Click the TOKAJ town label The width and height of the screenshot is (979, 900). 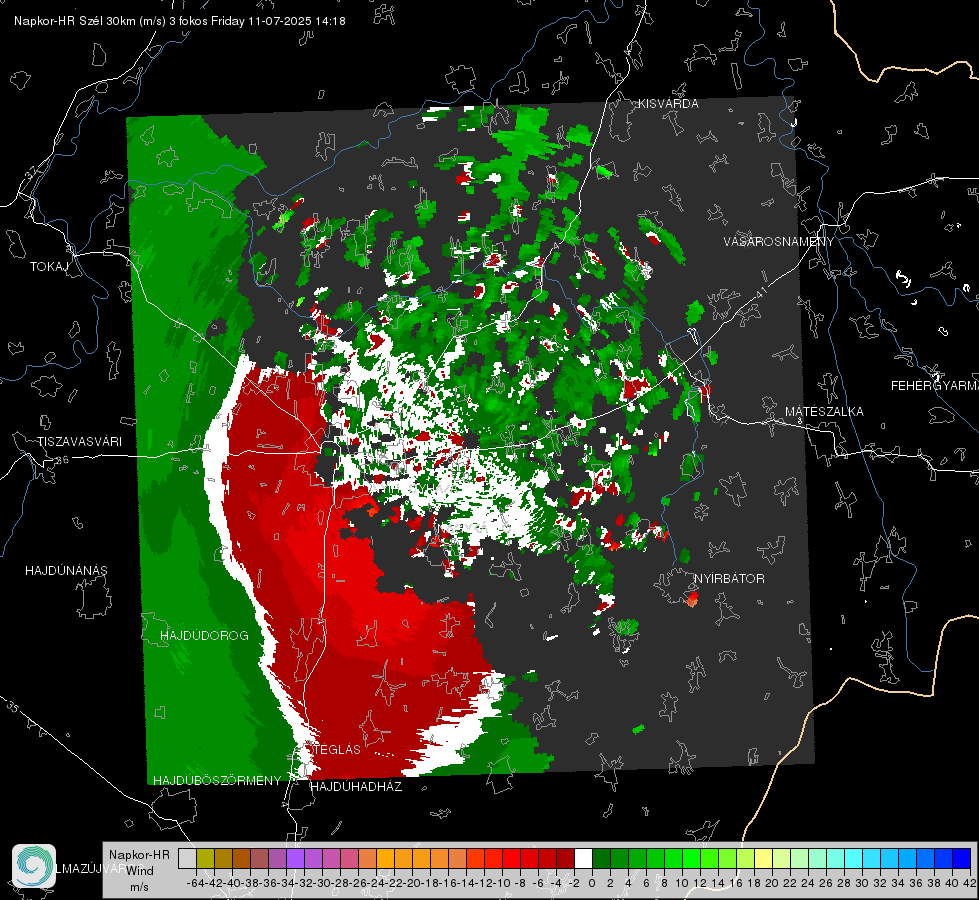pos(49,267)
